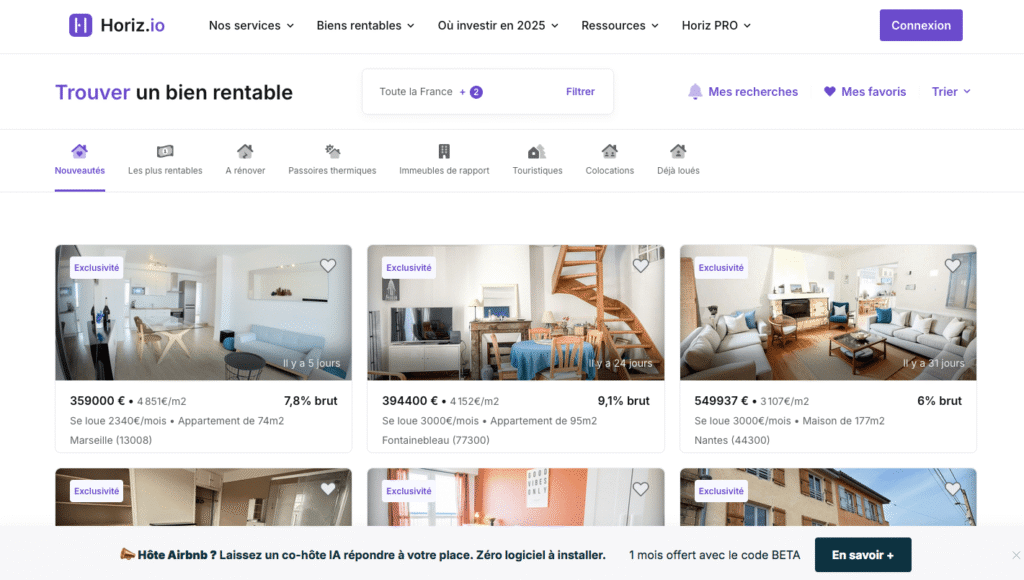Select the Touristiques category icon
The width and height of the screenshot is (1024, 580).
pyautogui.click(x=537, y=151)
